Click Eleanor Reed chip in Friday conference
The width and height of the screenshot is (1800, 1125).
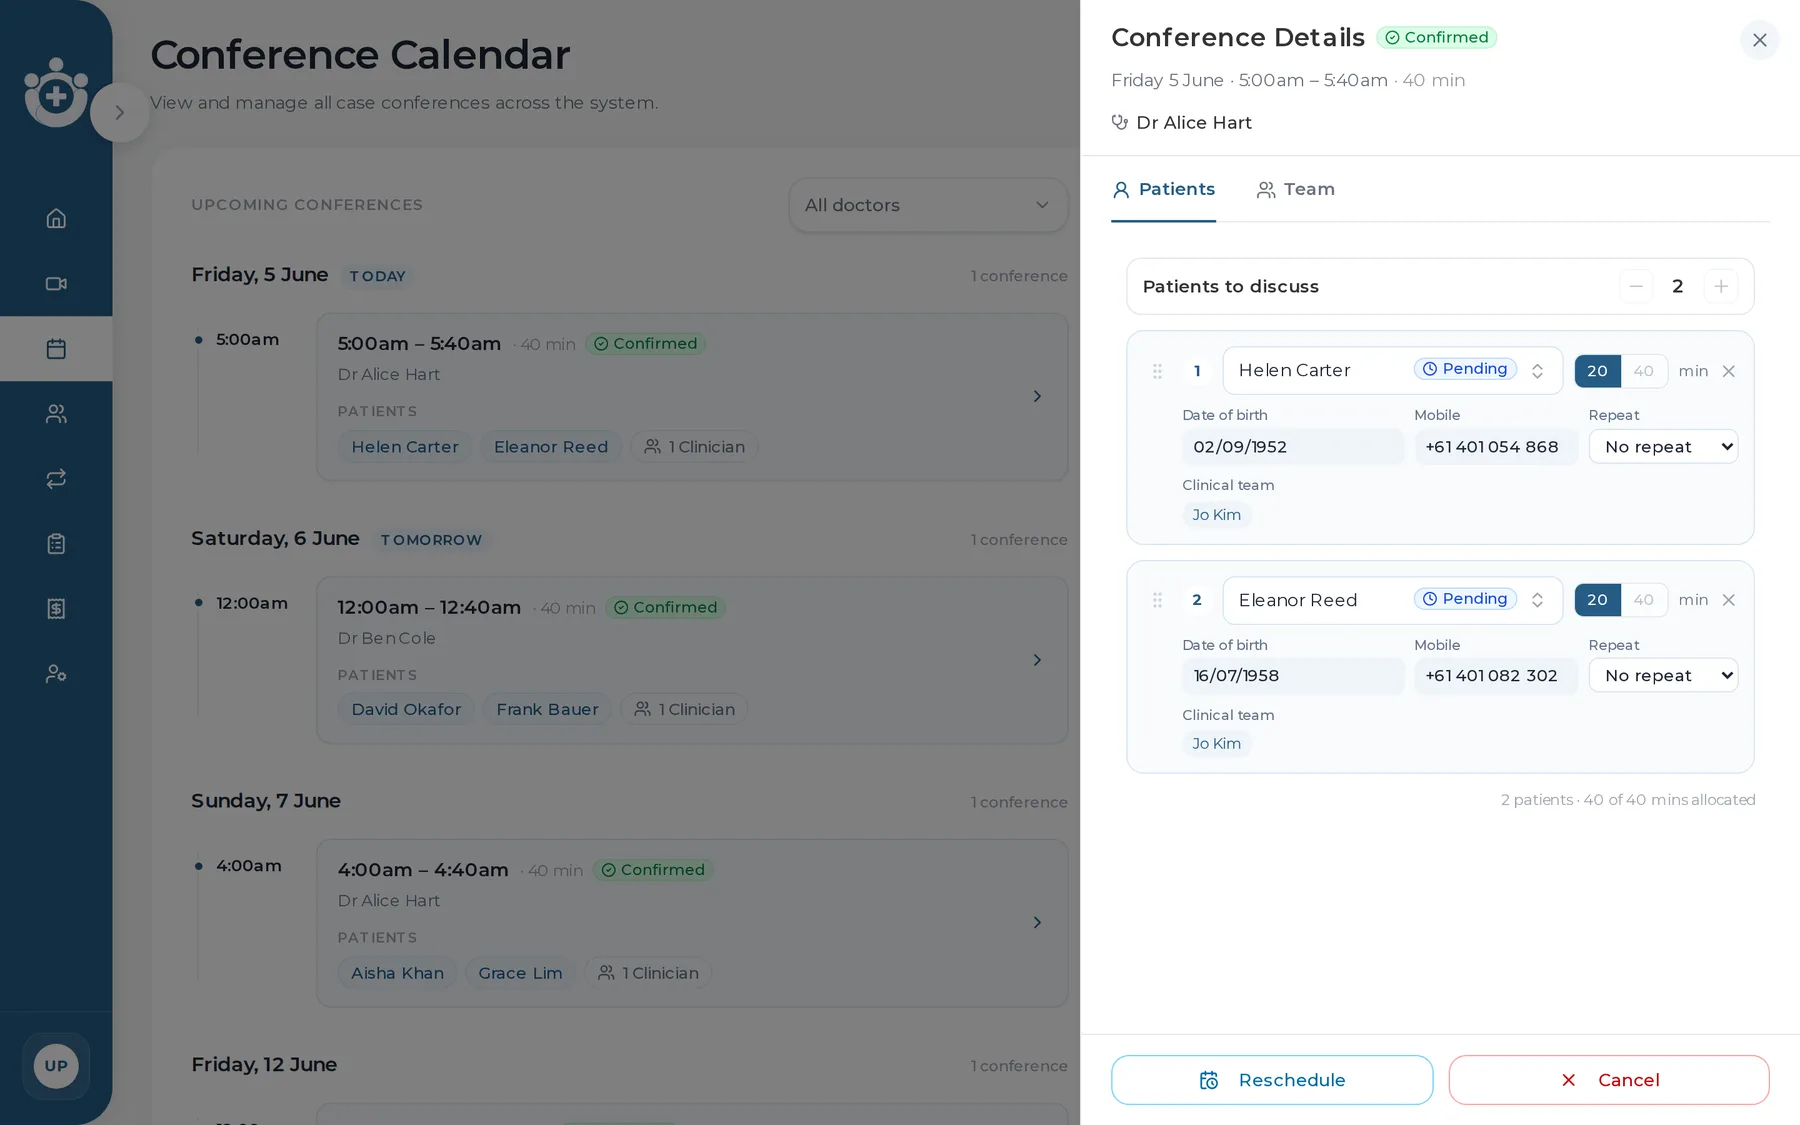point(551,447)
